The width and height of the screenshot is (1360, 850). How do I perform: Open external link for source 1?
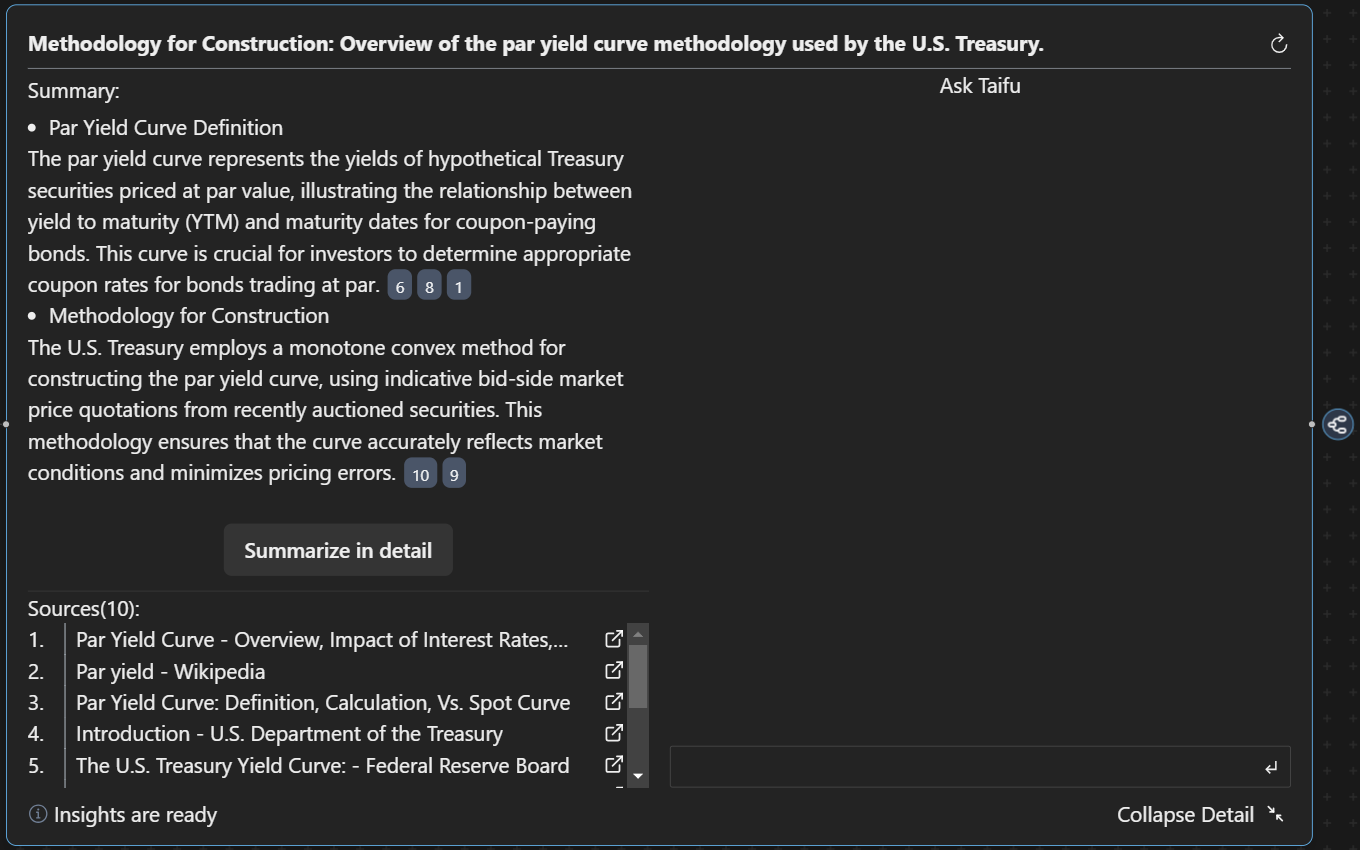click(x=614, y=639)
